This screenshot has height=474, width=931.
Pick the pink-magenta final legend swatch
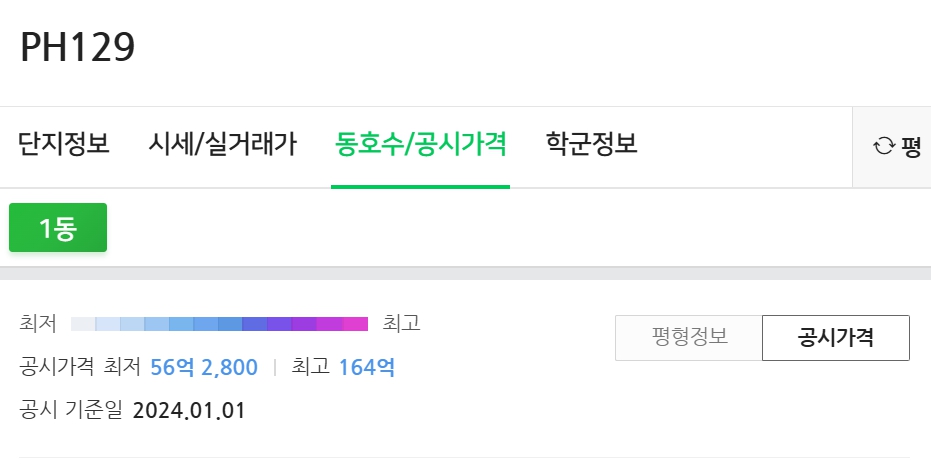point(356,324)
